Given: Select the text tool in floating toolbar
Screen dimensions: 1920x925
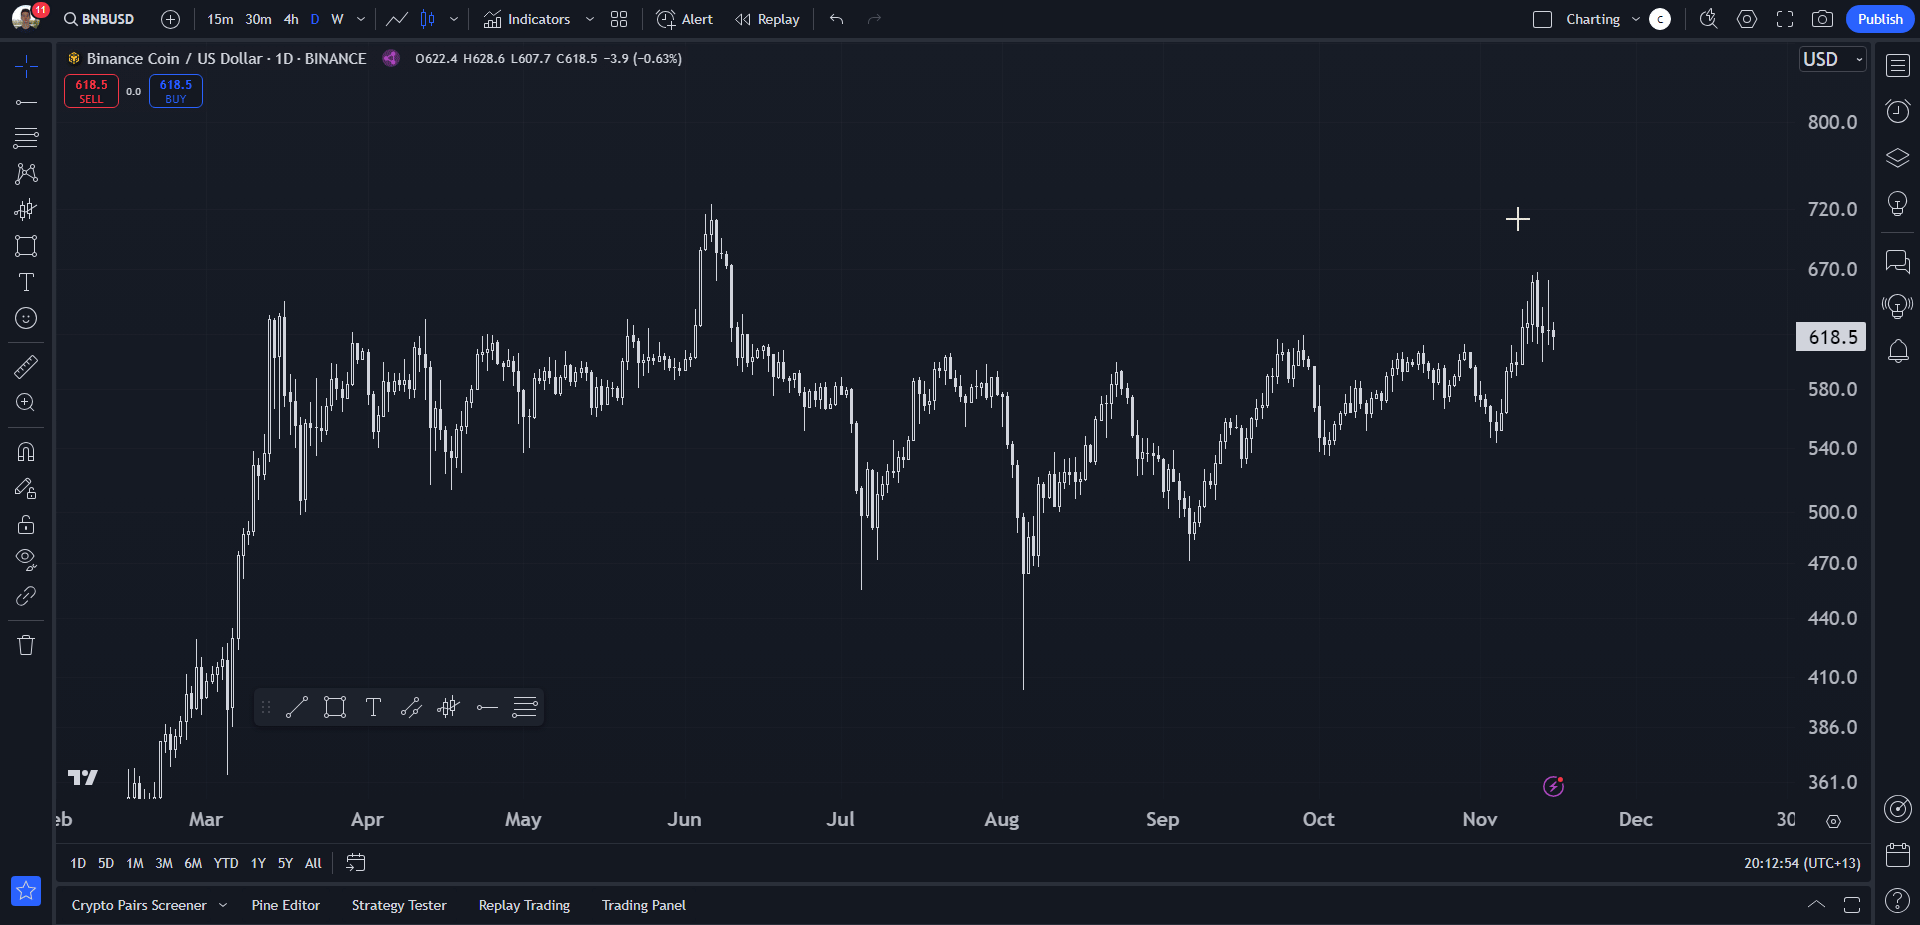Looking at the screenshot, I should click(x=373, y=708).
